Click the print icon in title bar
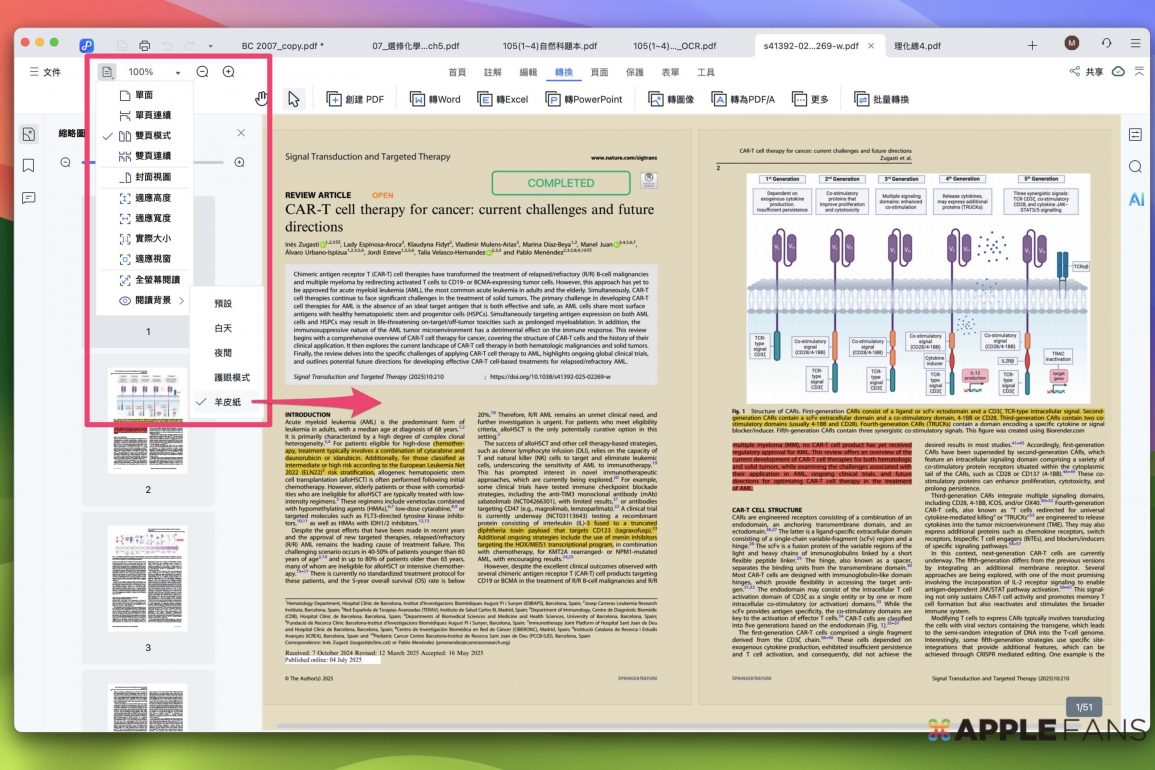This screenshot has height=770, width=1155. (x=145, y=45)
